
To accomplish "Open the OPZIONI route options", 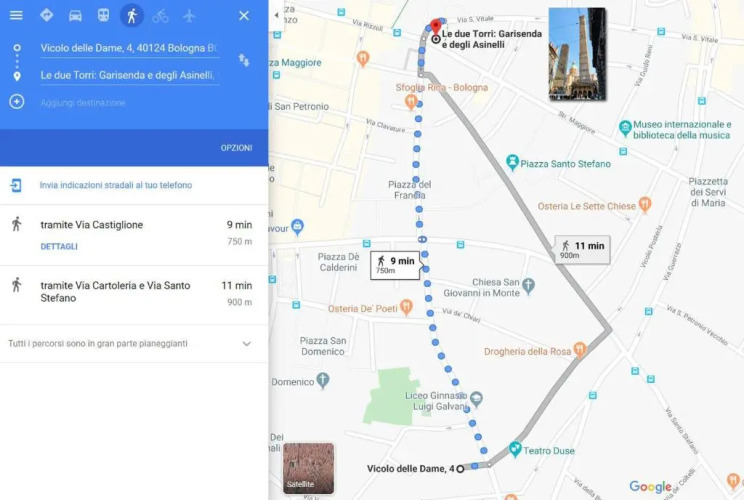I will click(x=236, y=148).
